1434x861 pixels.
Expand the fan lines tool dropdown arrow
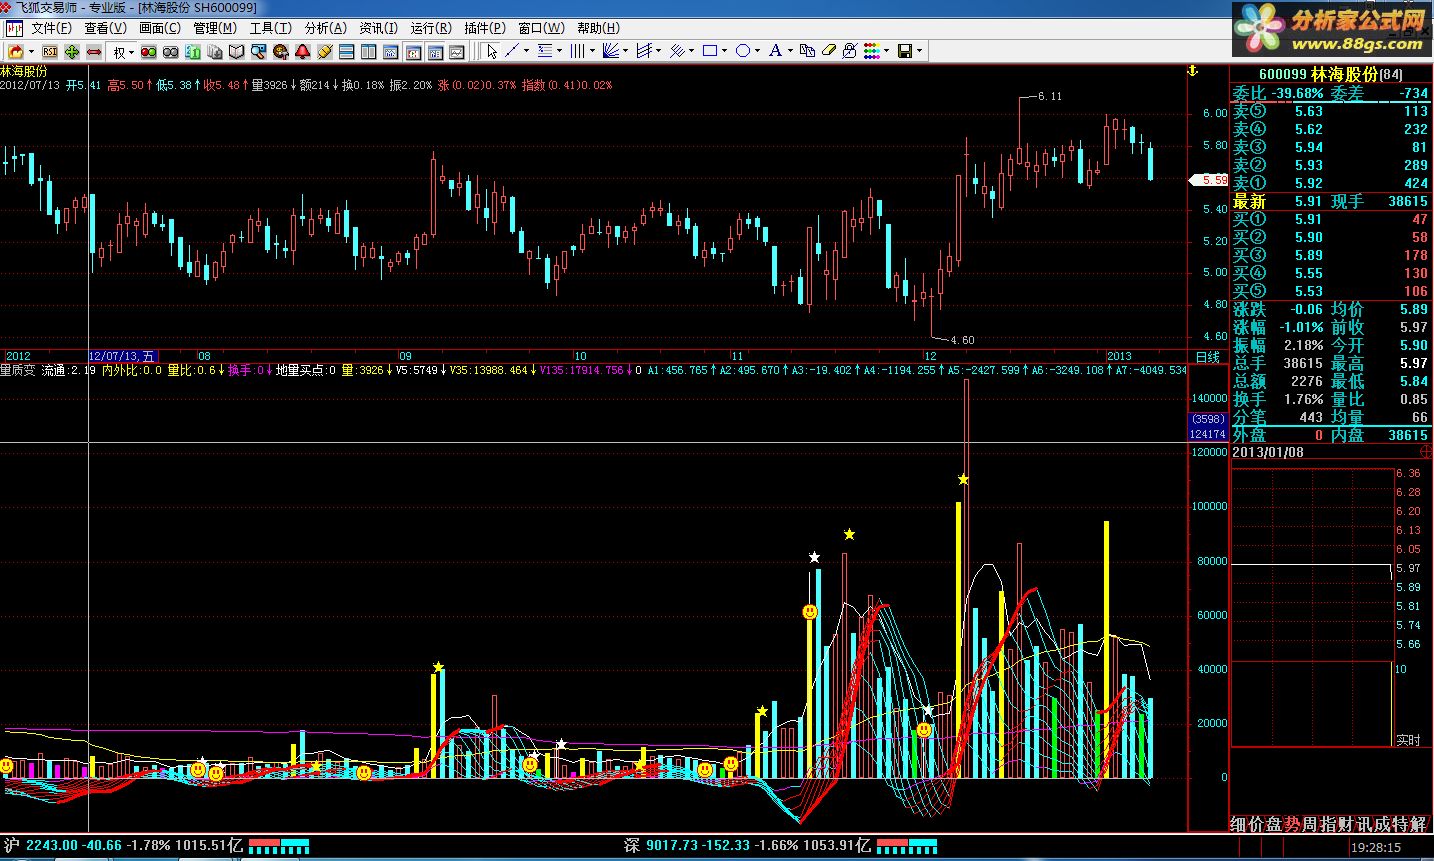tap(625, 51)
